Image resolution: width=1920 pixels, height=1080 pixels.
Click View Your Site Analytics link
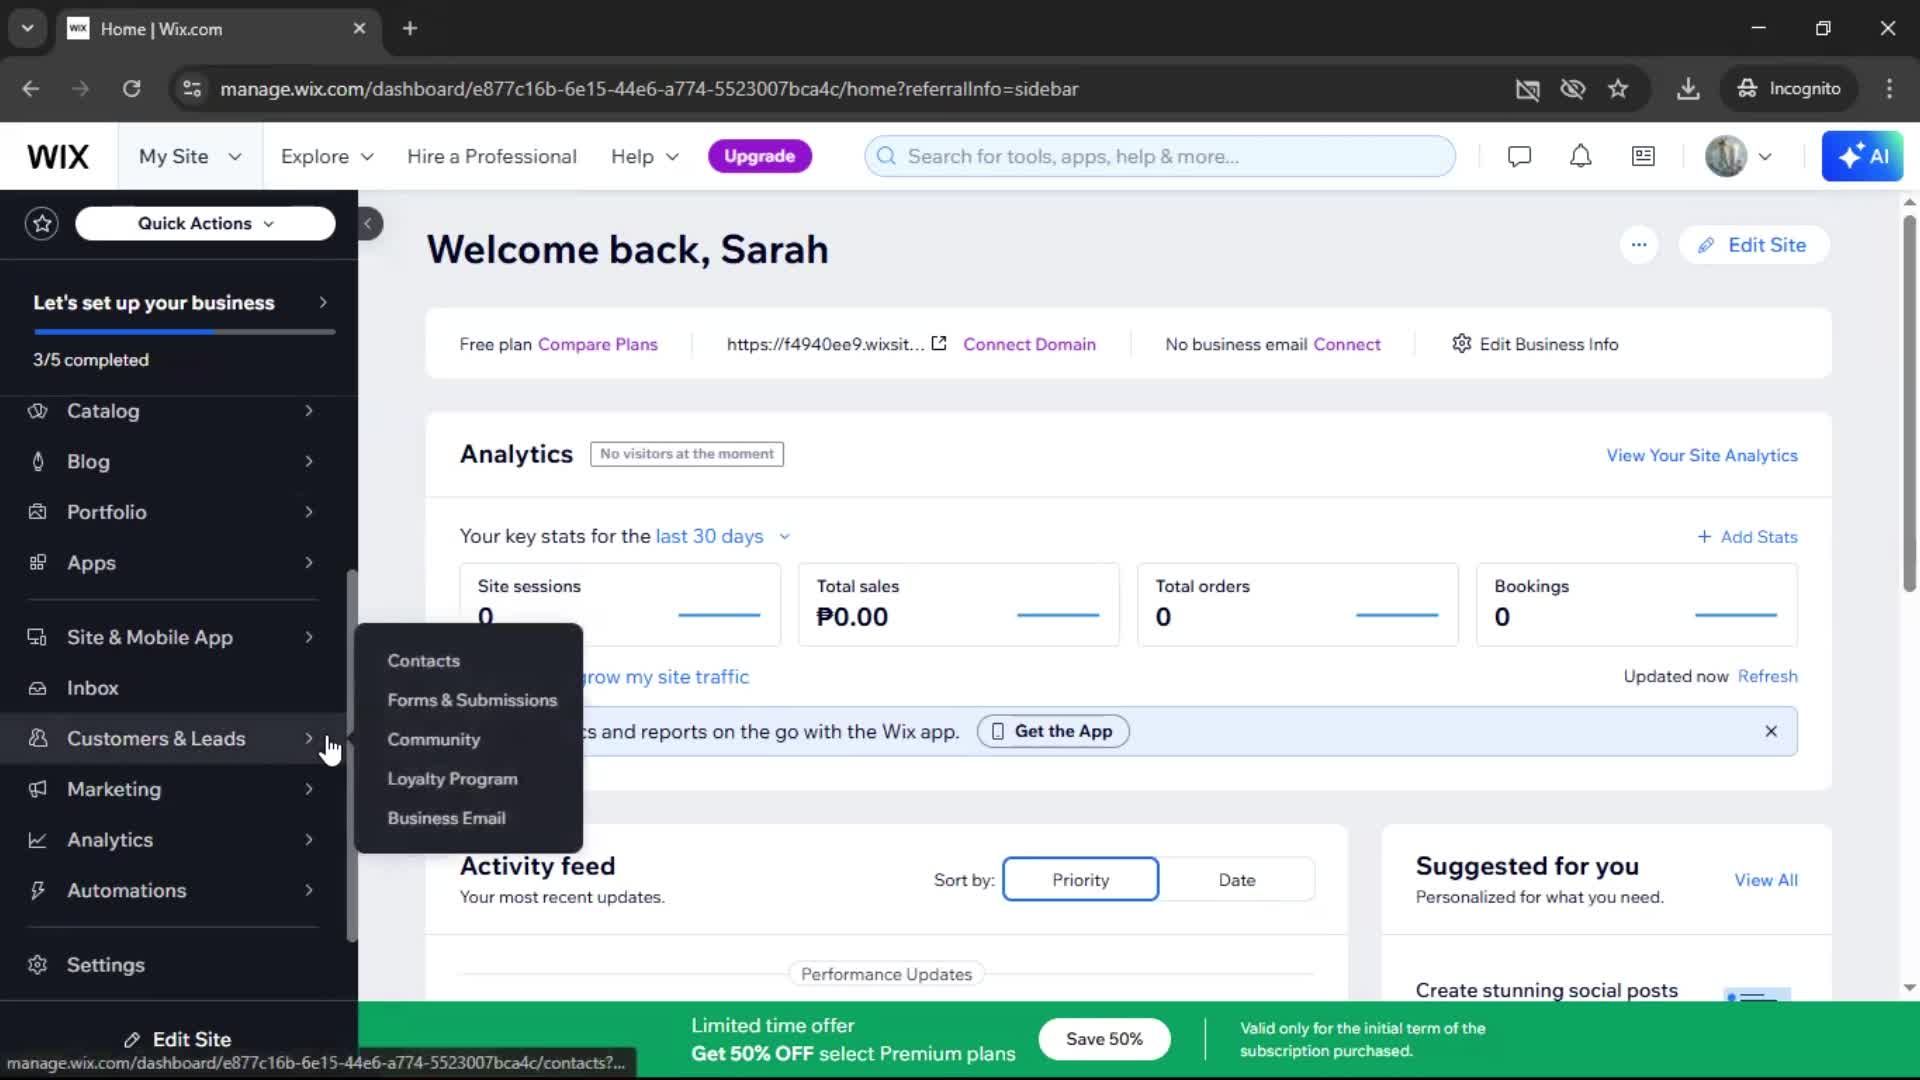[x=1701, y=455]
